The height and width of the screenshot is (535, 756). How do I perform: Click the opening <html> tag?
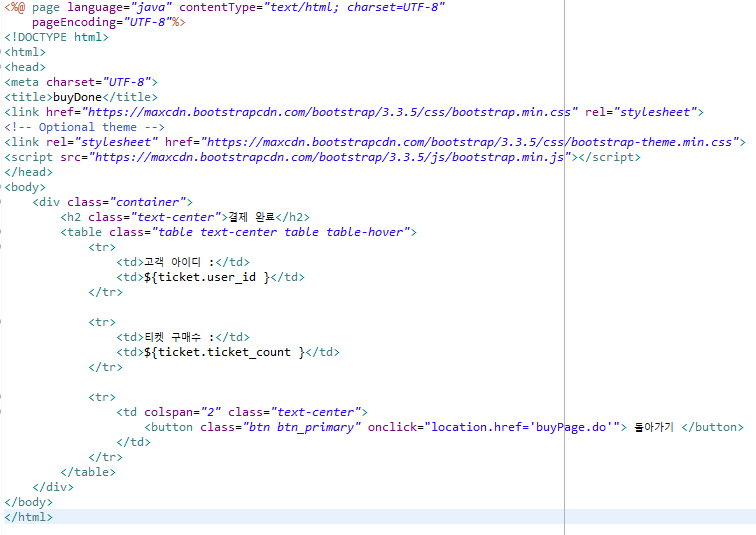point(25,52)
